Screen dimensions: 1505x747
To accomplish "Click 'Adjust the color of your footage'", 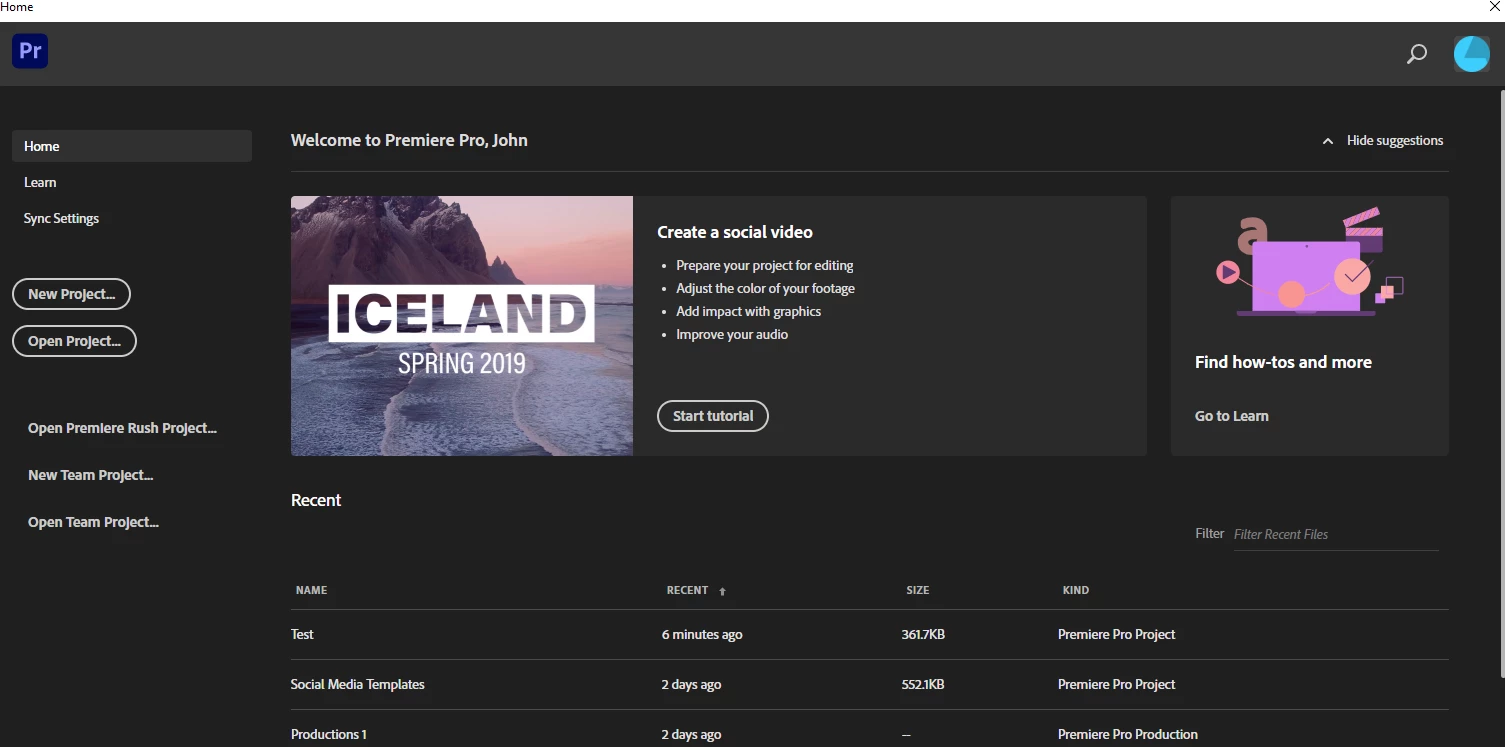I will click(765, 288).
